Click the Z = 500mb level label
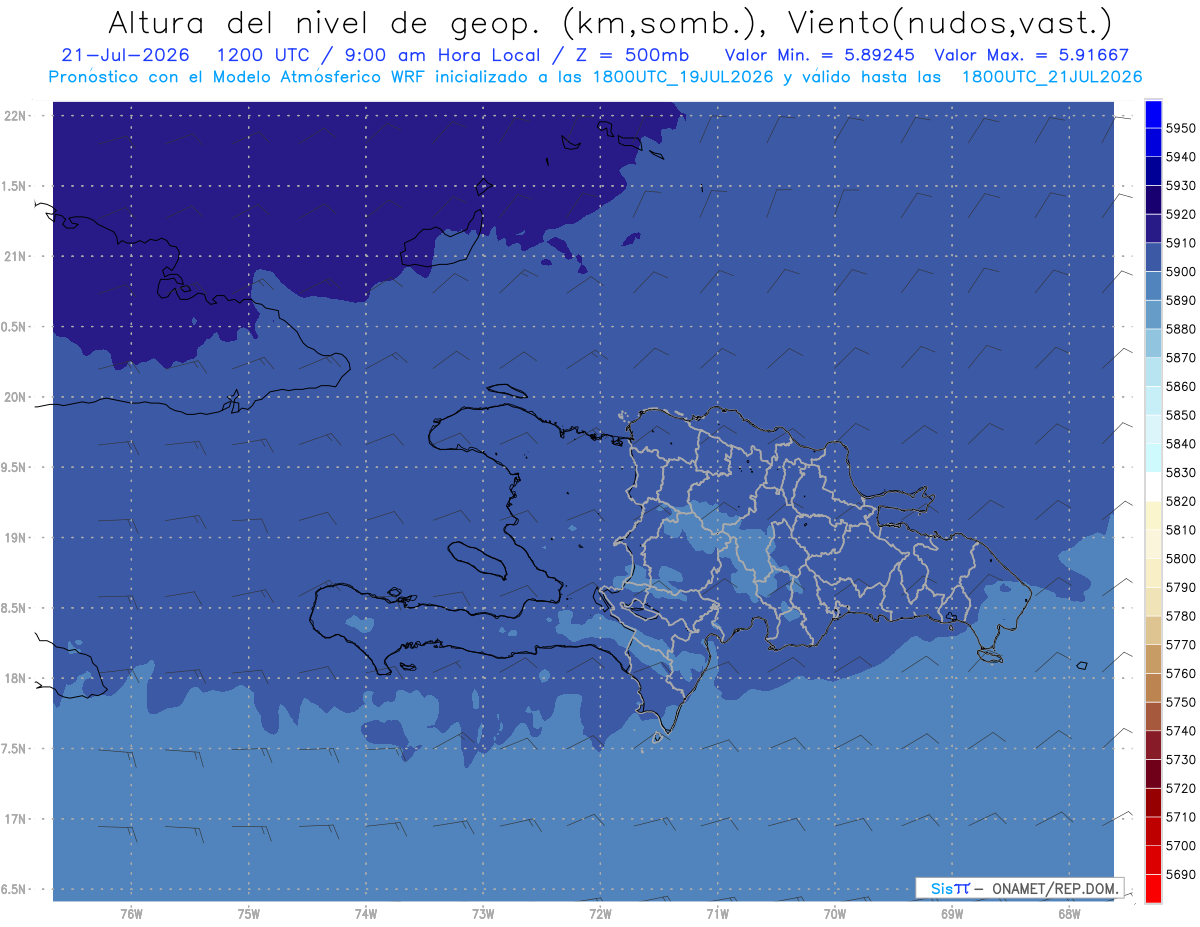Viewport: 1200px width, 927px height. 633,55
